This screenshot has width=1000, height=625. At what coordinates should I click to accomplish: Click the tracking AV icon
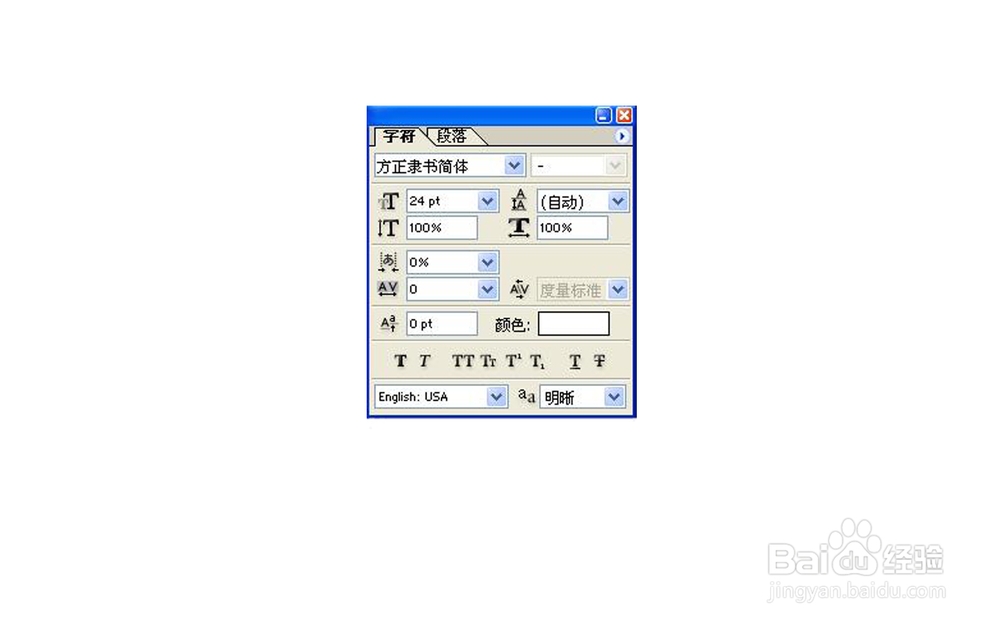pyautogui.click(x=388, y=289)
